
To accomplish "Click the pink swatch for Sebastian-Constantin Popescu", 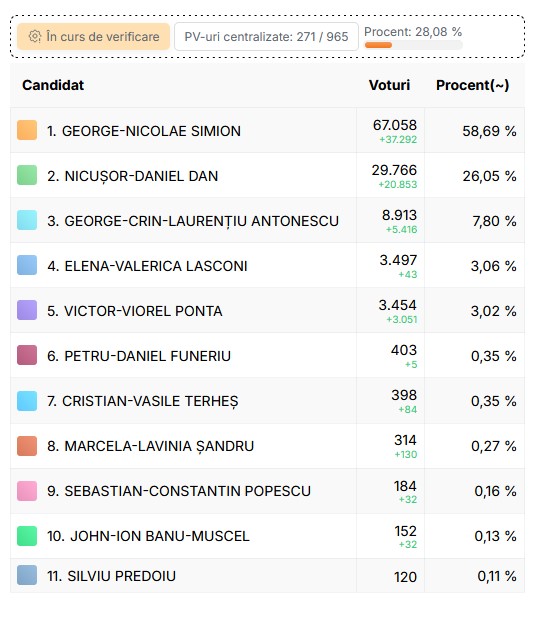I will click(x=27, y=490).
